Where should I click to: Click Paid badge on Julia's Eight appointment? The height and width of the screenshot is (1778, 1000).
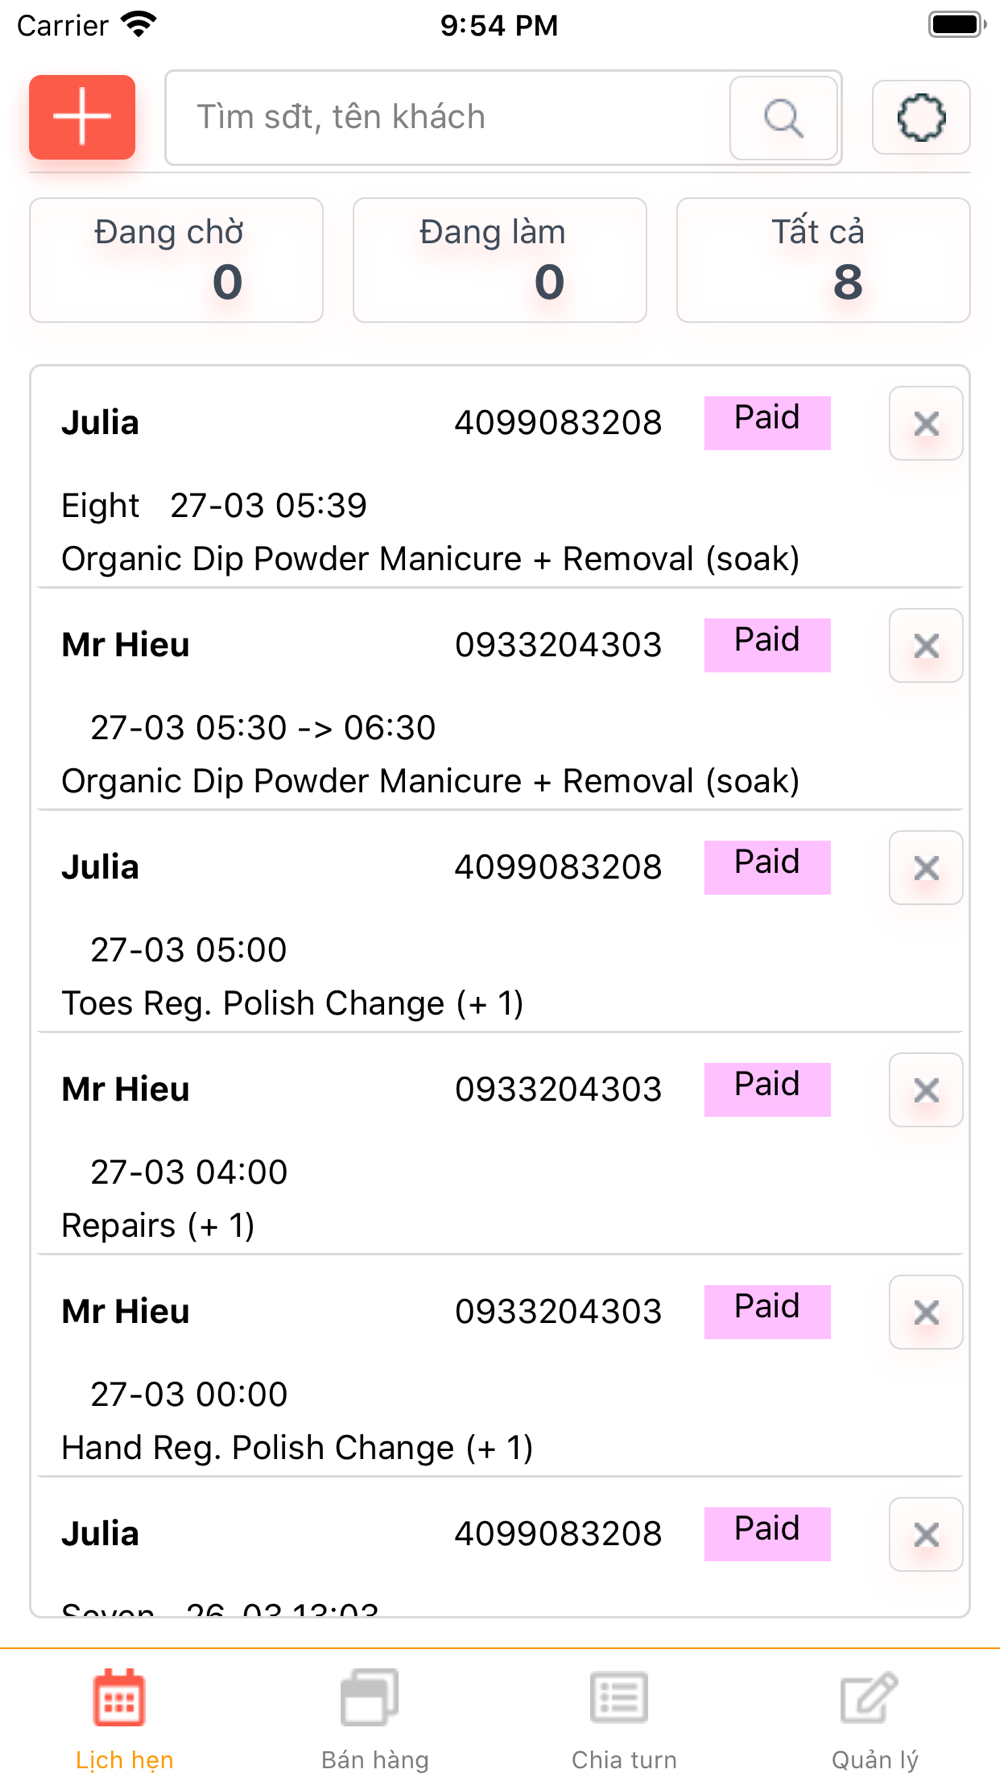767,422
